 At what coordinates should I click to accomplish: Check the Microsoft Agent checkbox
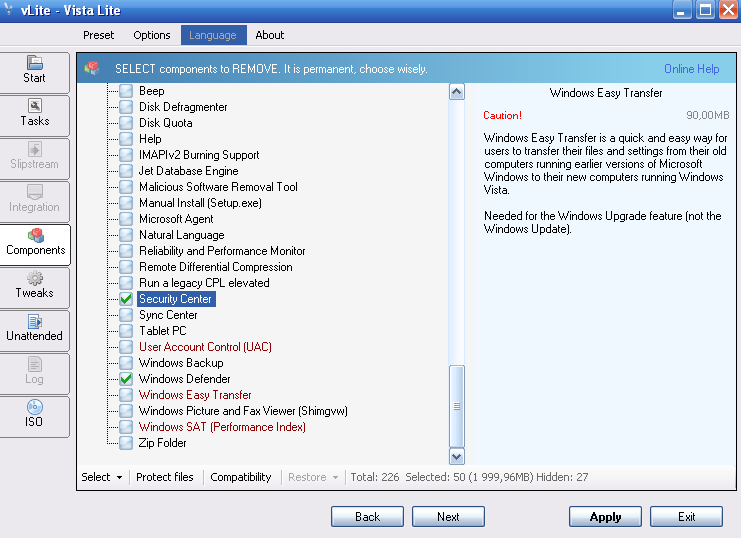click(126, 219)
